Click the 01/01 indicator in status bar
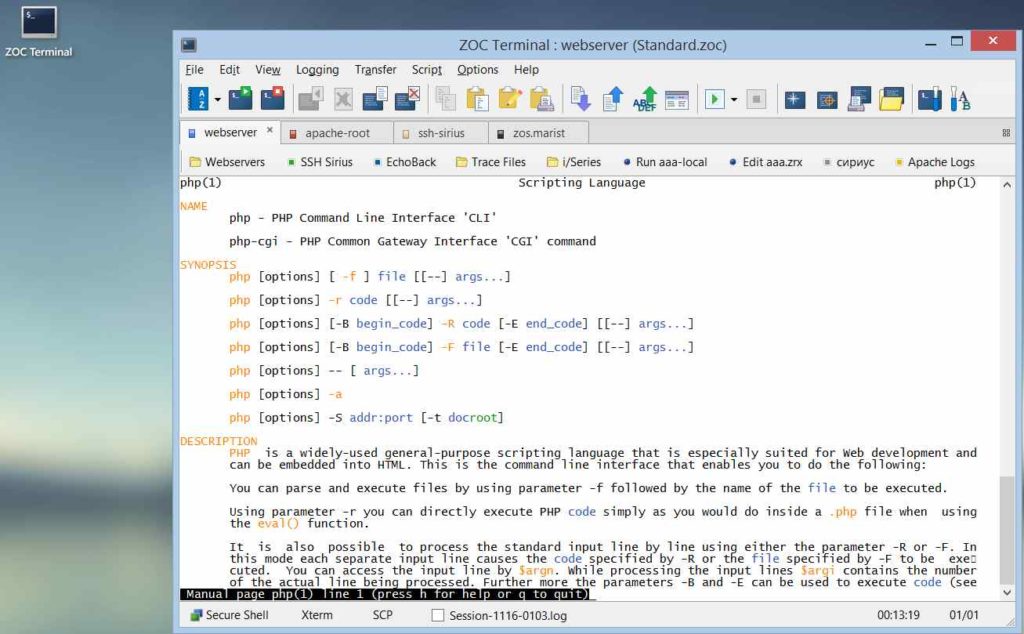Screen dimensions: 1024x634 964,615
